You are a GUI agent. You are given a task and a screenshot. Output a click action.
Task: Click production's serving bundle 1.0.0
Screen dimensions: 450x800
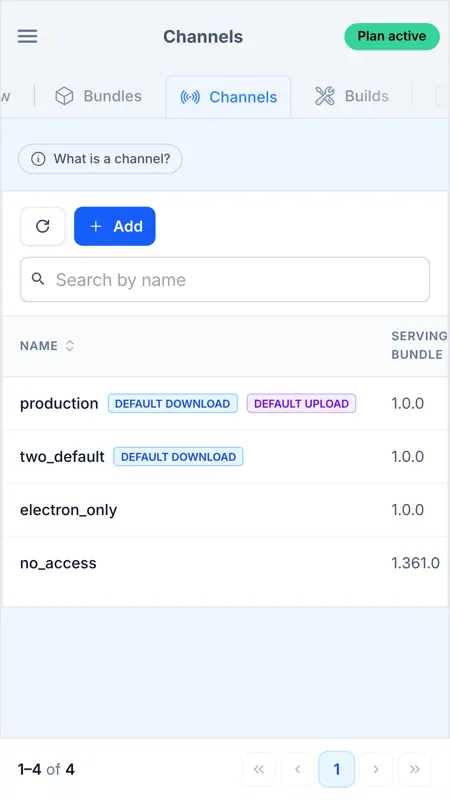(408, 403)
